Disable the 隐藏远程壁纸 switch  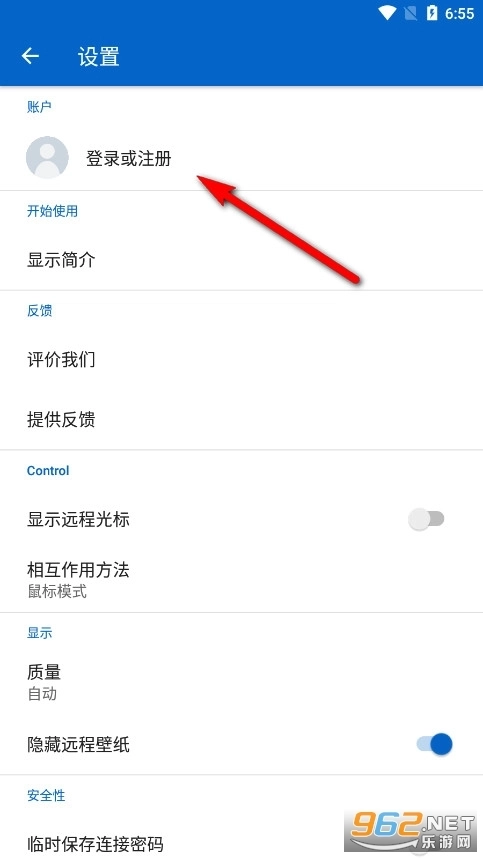click(x=434, y=744)
